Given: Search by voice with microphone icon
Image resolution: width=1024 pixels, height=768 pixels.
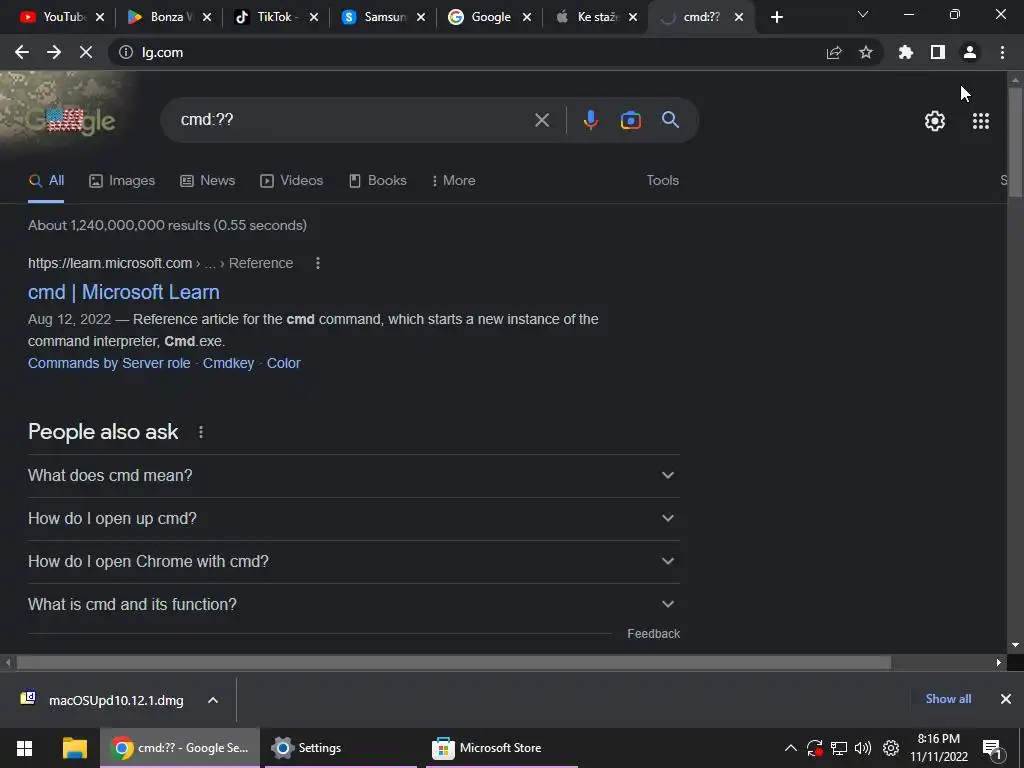Looking at the screenshot, I should click(x=590, y=120).
